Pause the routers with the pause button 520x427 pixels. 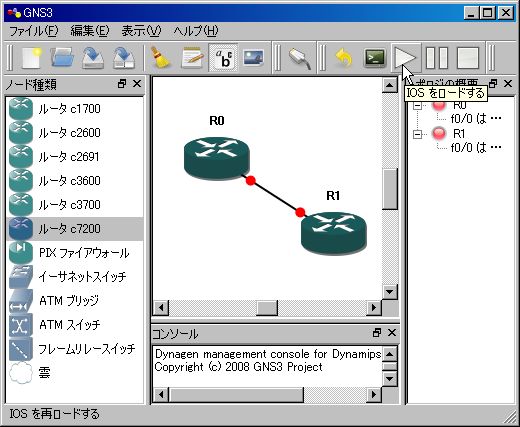click(437, 58)
